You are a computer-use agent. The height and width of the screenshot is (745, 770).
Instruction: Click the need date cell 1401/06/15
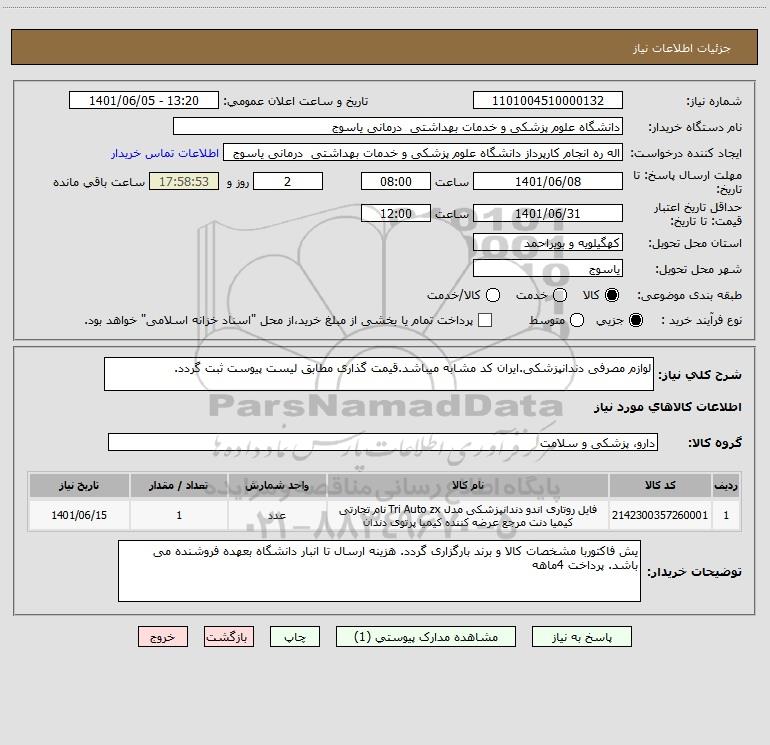point(79,515)
